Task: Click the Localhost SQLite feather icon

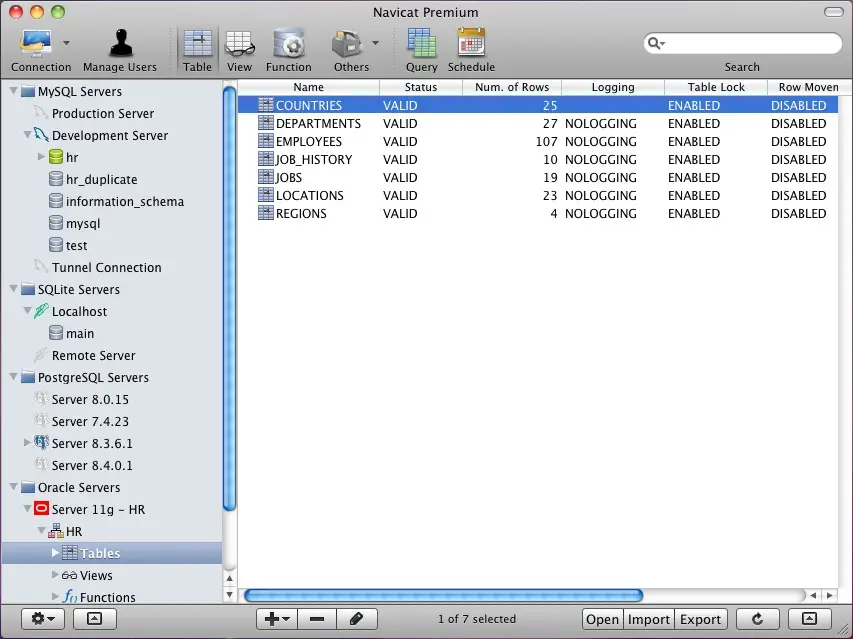Action: [x=41, y=311]
